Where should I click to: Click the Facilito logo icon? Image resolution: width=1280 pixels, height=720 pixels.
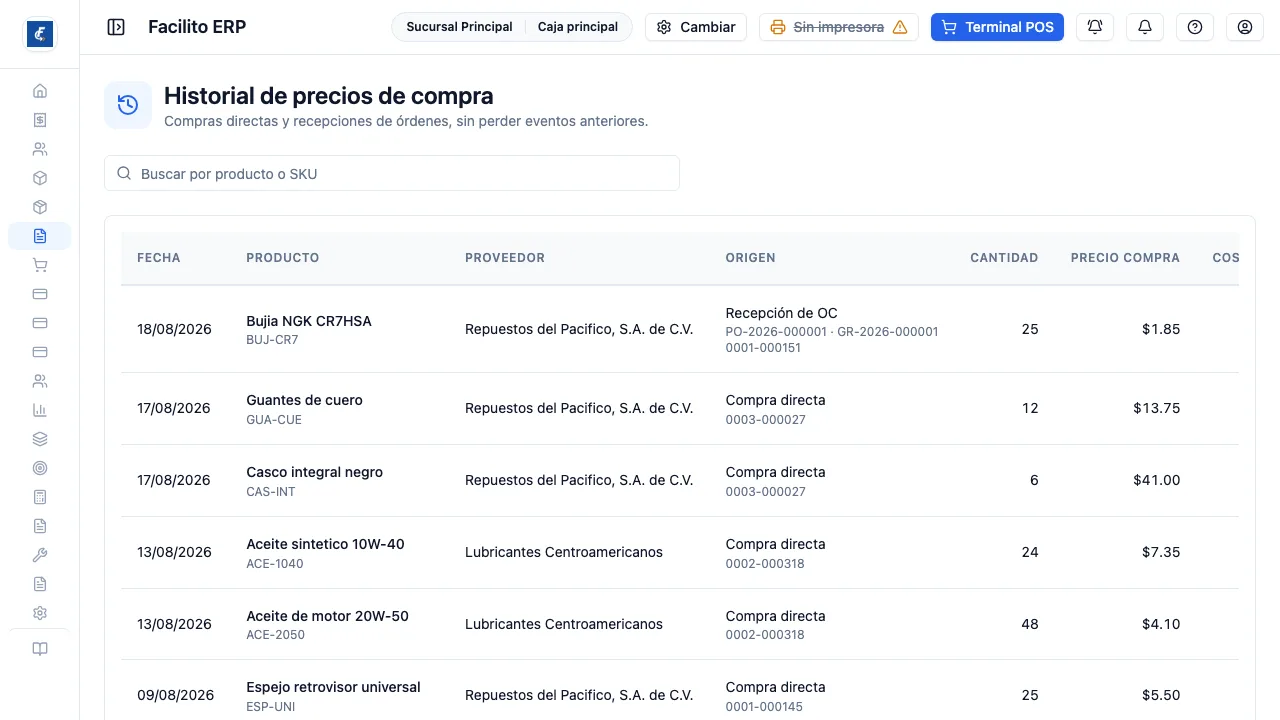[x=40, y=34]
